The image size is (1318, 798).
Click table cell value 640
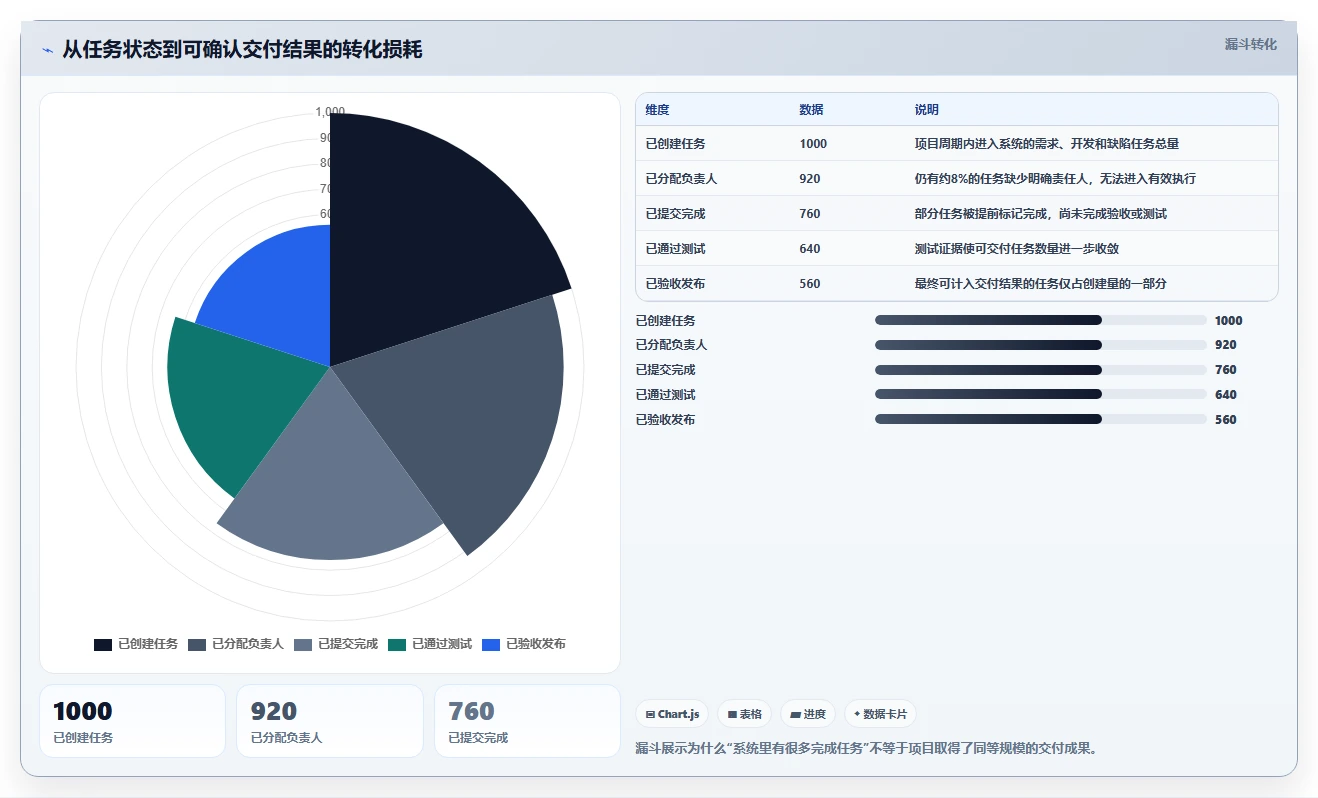[810, 249]
